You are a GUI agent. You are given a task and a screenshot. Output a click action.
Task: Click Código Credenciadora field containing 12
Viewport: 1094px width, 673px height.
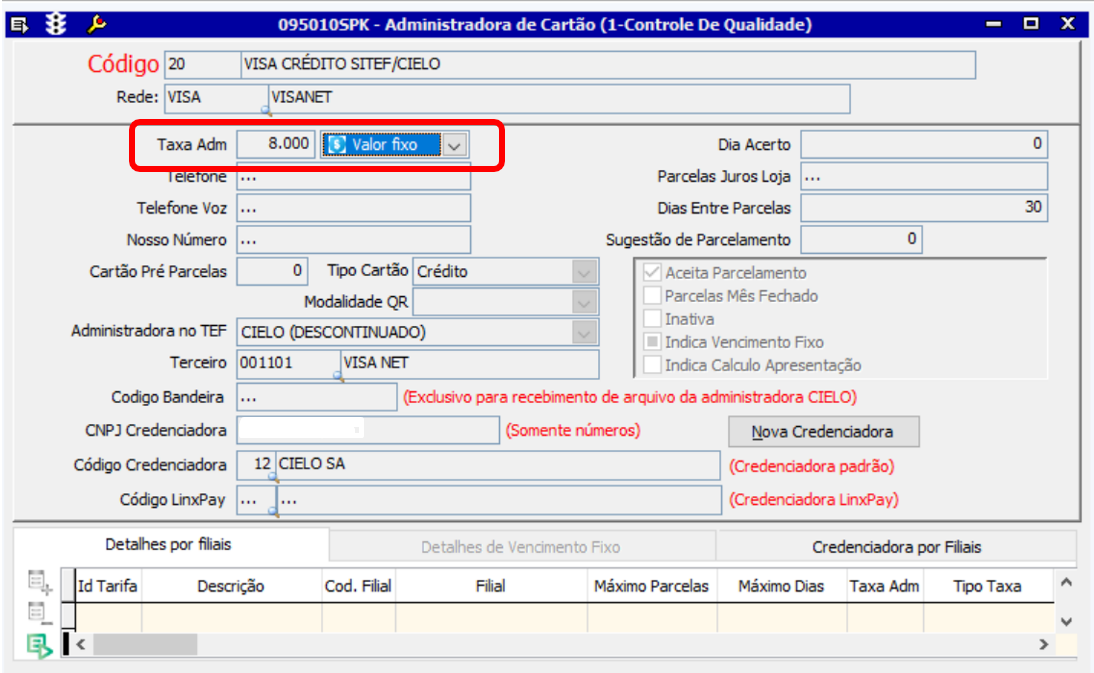(256, 464)
